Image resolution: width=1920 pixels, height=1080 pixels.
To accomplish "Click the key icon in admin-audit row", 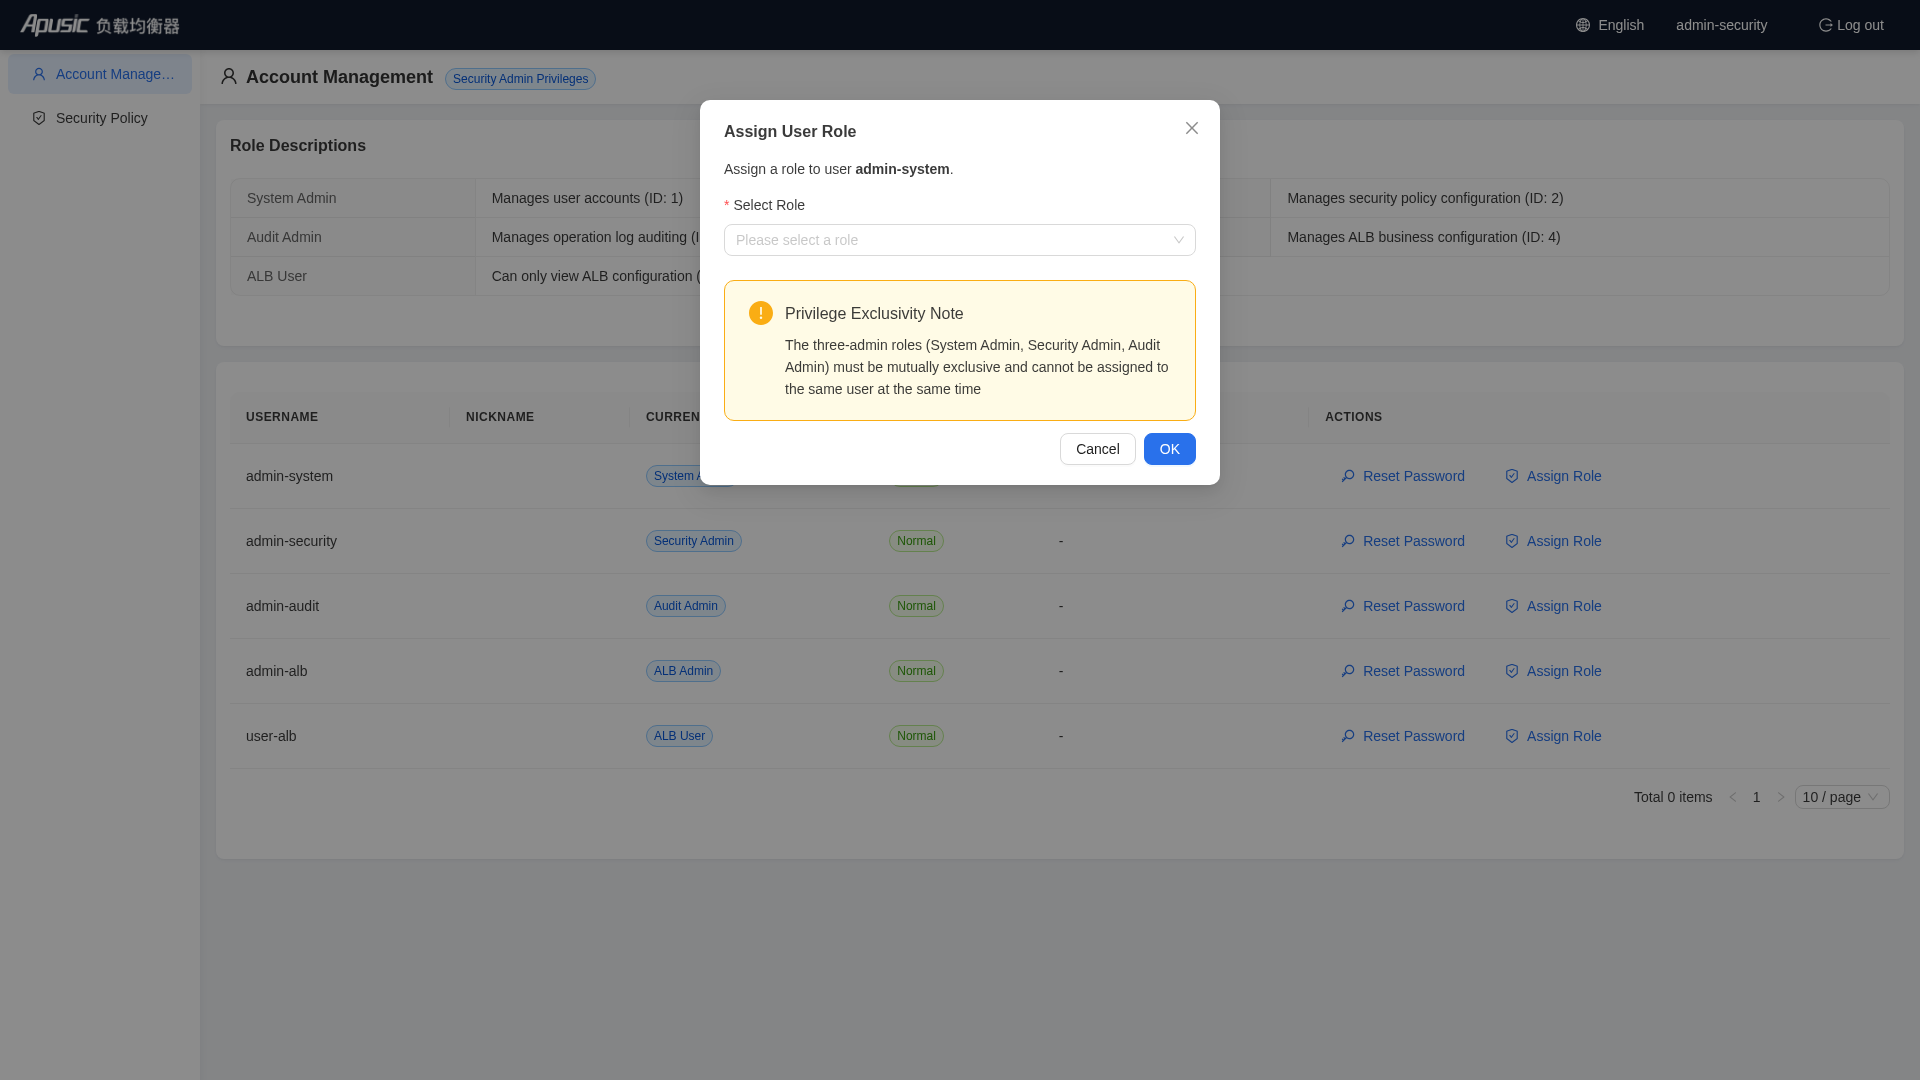I will pyautogui.click(x=1348, y=606).
